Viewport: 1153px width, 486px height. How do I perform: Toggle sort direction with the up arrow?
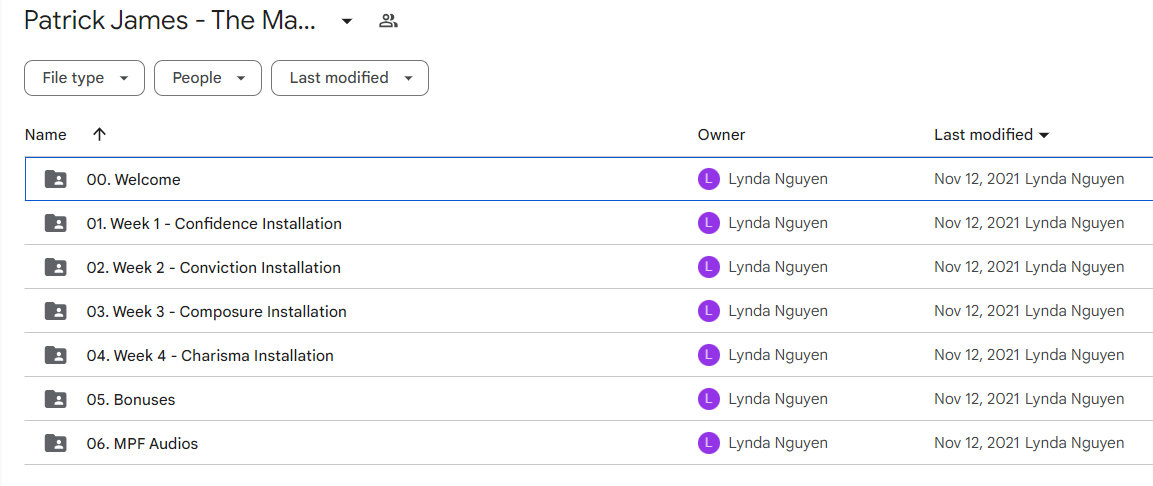tap(99, 135)
